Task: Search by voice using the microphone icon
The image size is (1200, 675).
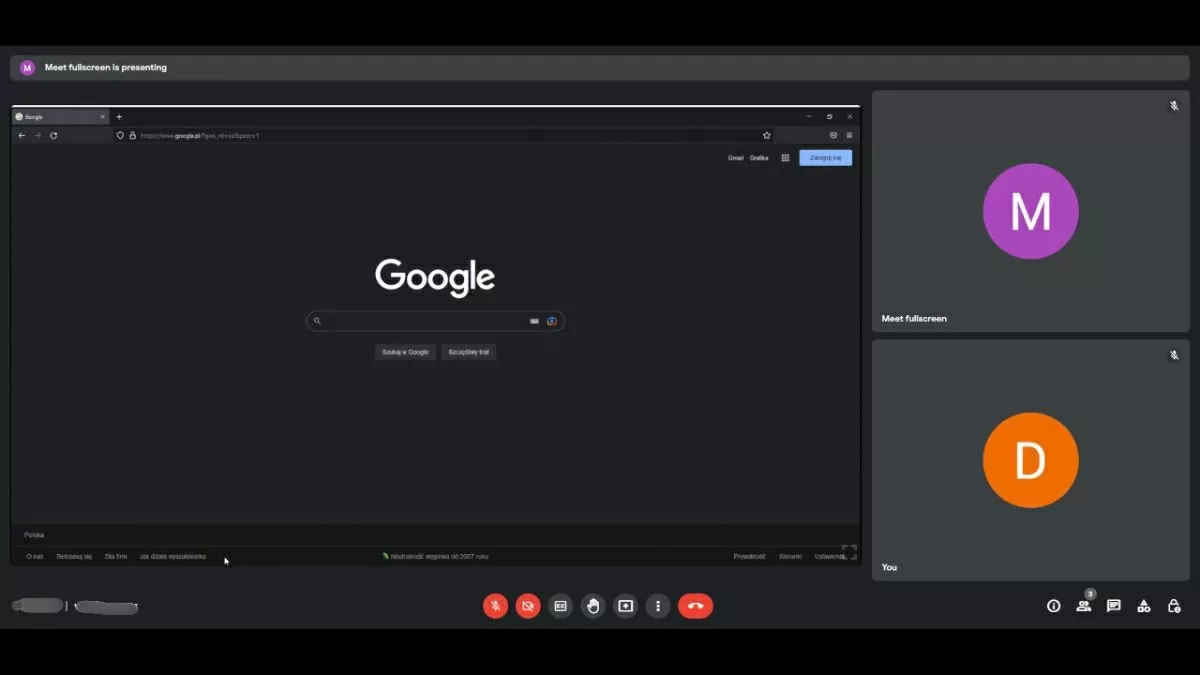Action: (534, 321)
